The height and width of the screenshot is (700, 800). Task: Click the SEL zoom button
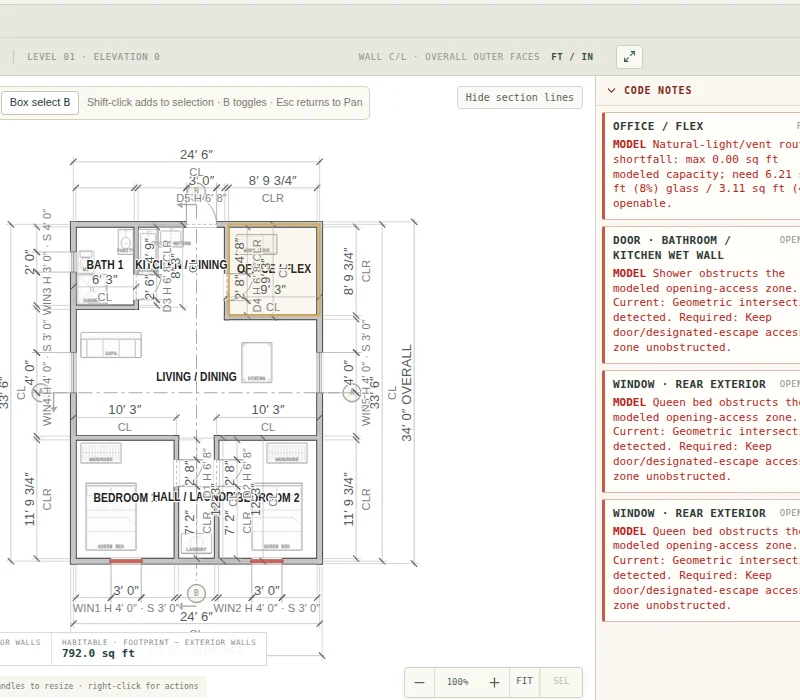point(561,682)
